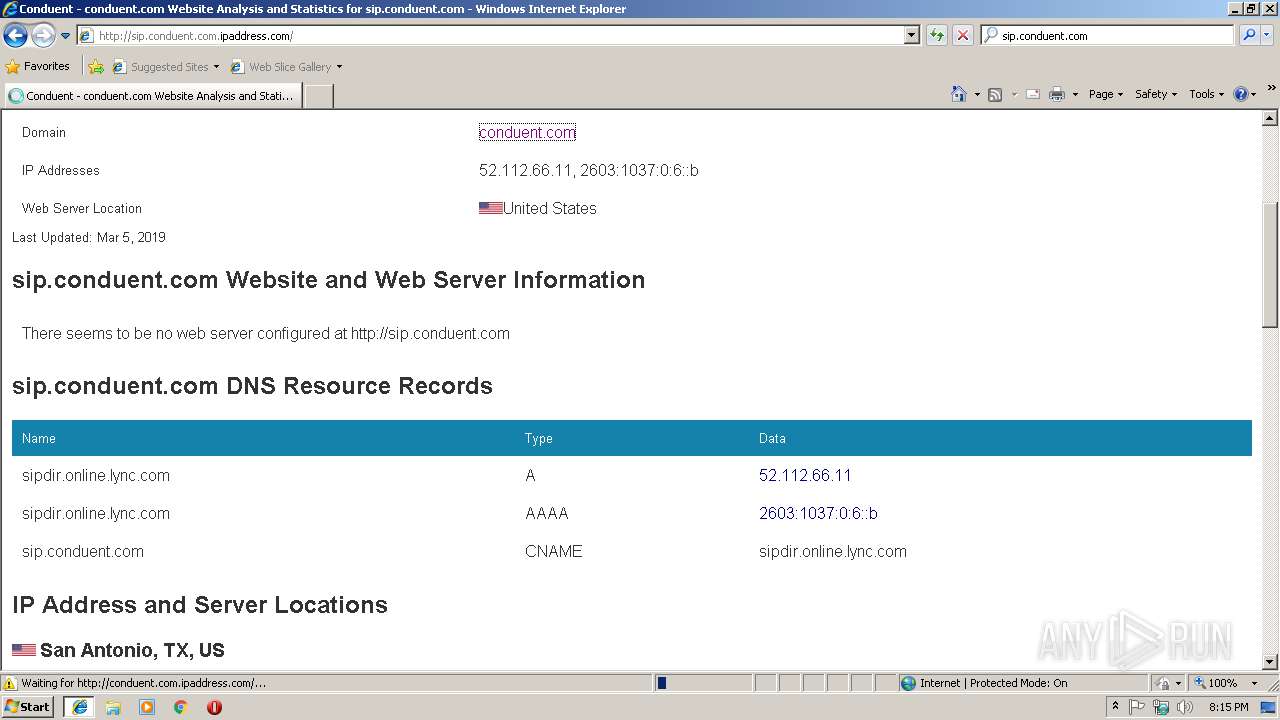Open a new blank tab
Screen dimensions: 1280x720
[x=318, y=96]
